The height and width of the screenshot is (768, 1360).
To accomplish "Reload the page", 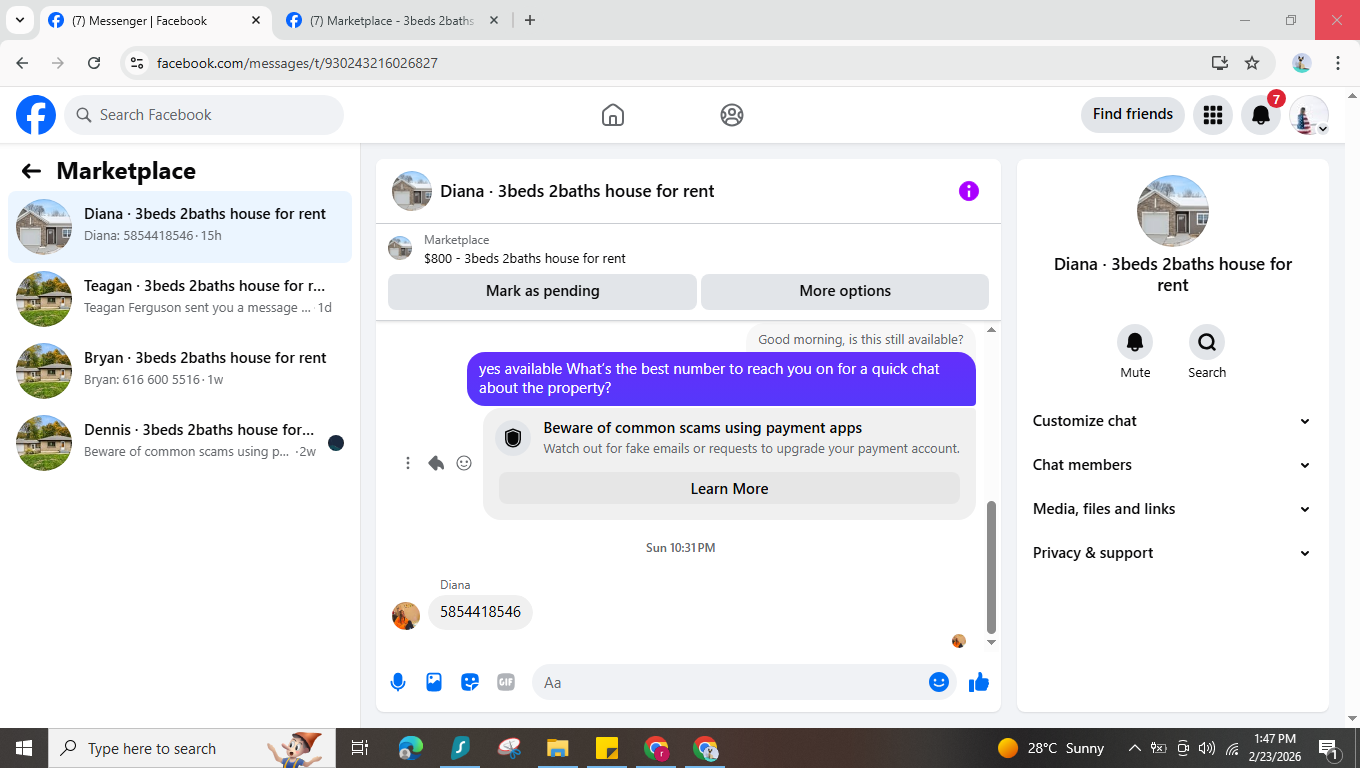I will point(94,63).
